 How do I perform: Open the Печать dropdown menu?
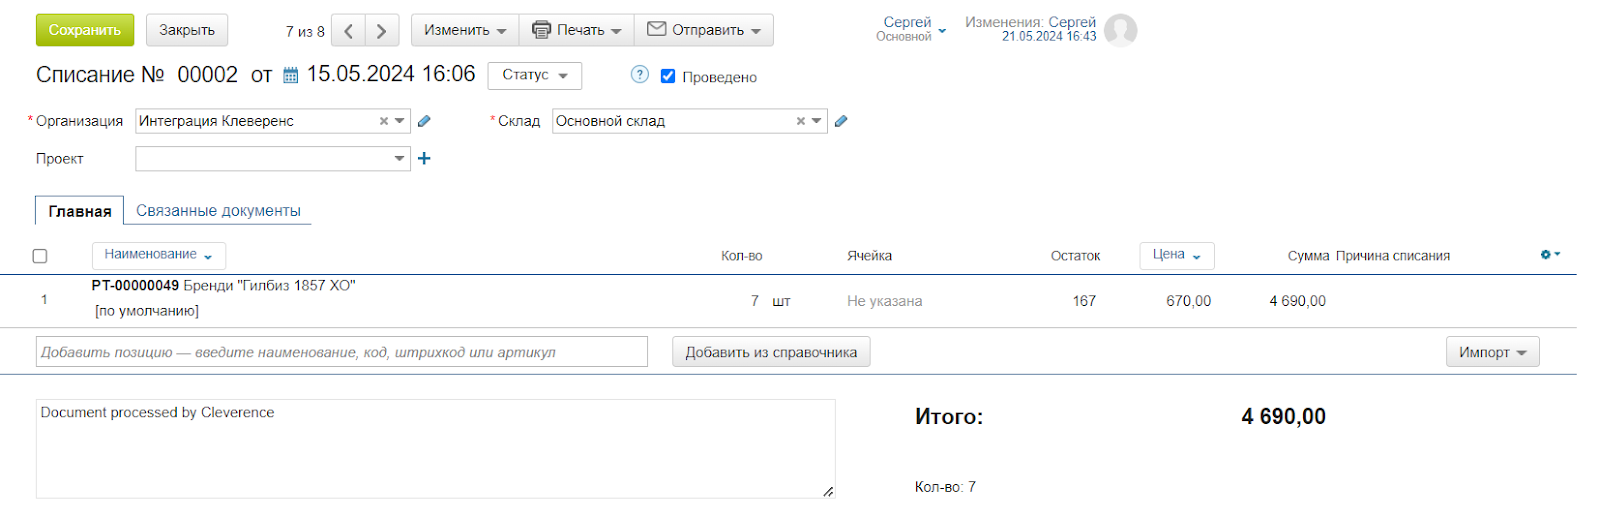[x=576, y=30]
